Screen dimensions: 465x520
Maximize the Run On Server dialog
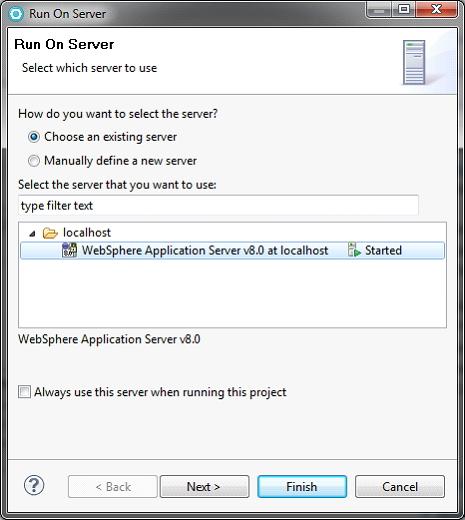click(404, 9)
